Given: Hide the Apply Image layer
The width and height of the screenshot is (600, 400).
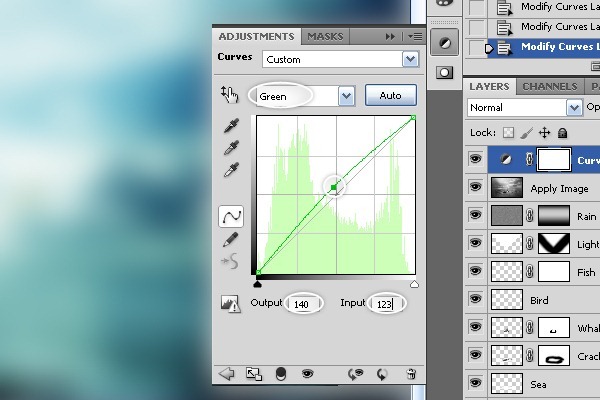Looking at the screenshot, I should point(475,187).
